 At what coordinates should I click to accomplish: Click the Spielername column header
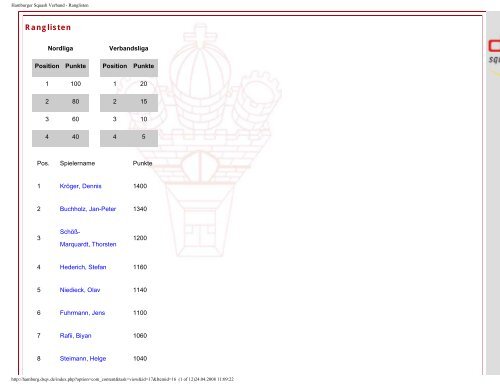pyautogui.click(x=77, y=163)
